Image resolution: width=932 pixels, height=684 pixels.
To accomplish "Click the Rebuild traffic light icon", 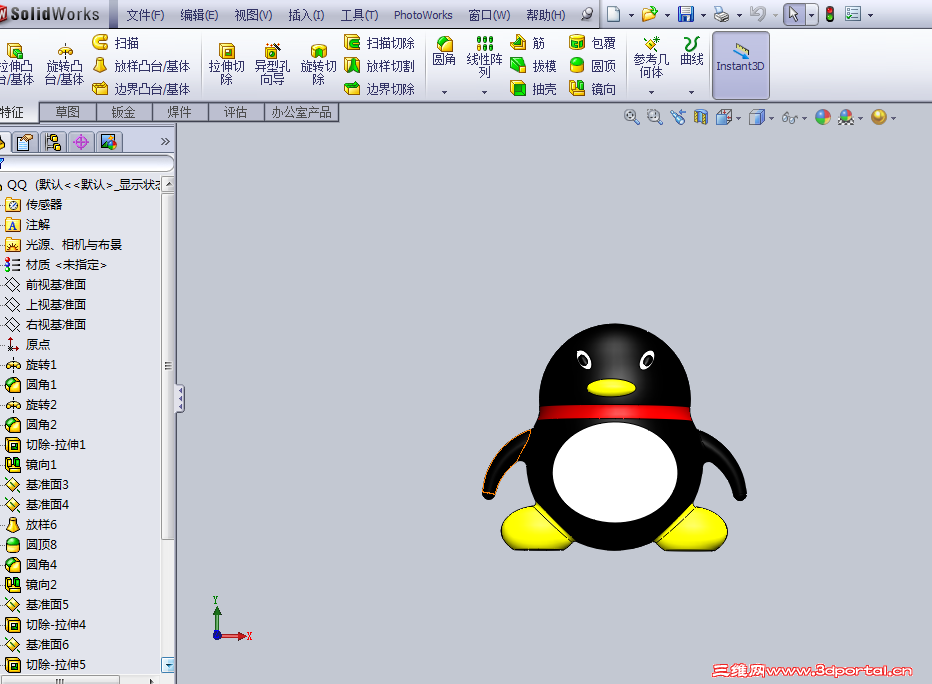I will point(830,14).
